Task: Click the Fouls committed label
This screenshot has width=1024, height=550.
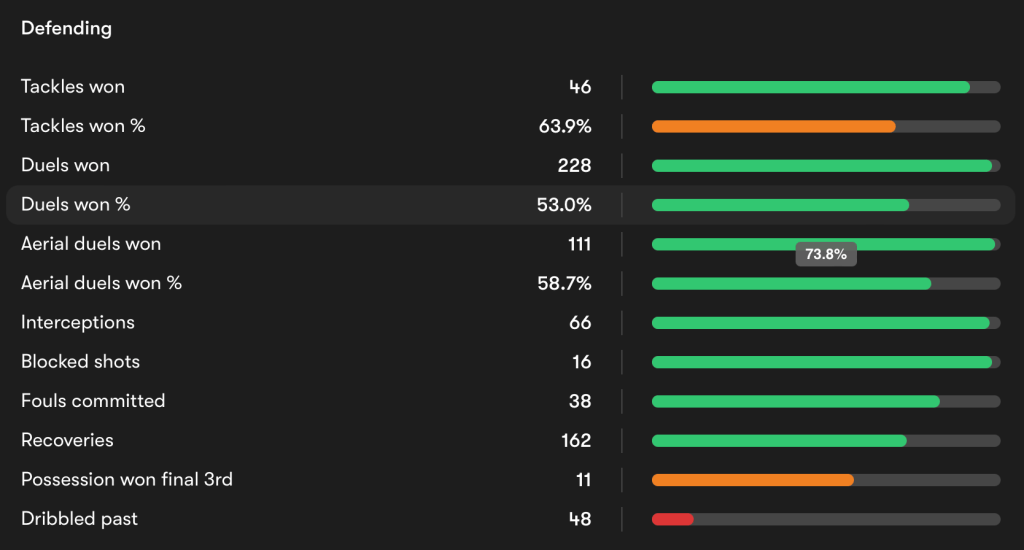Action: click(93, 401)
